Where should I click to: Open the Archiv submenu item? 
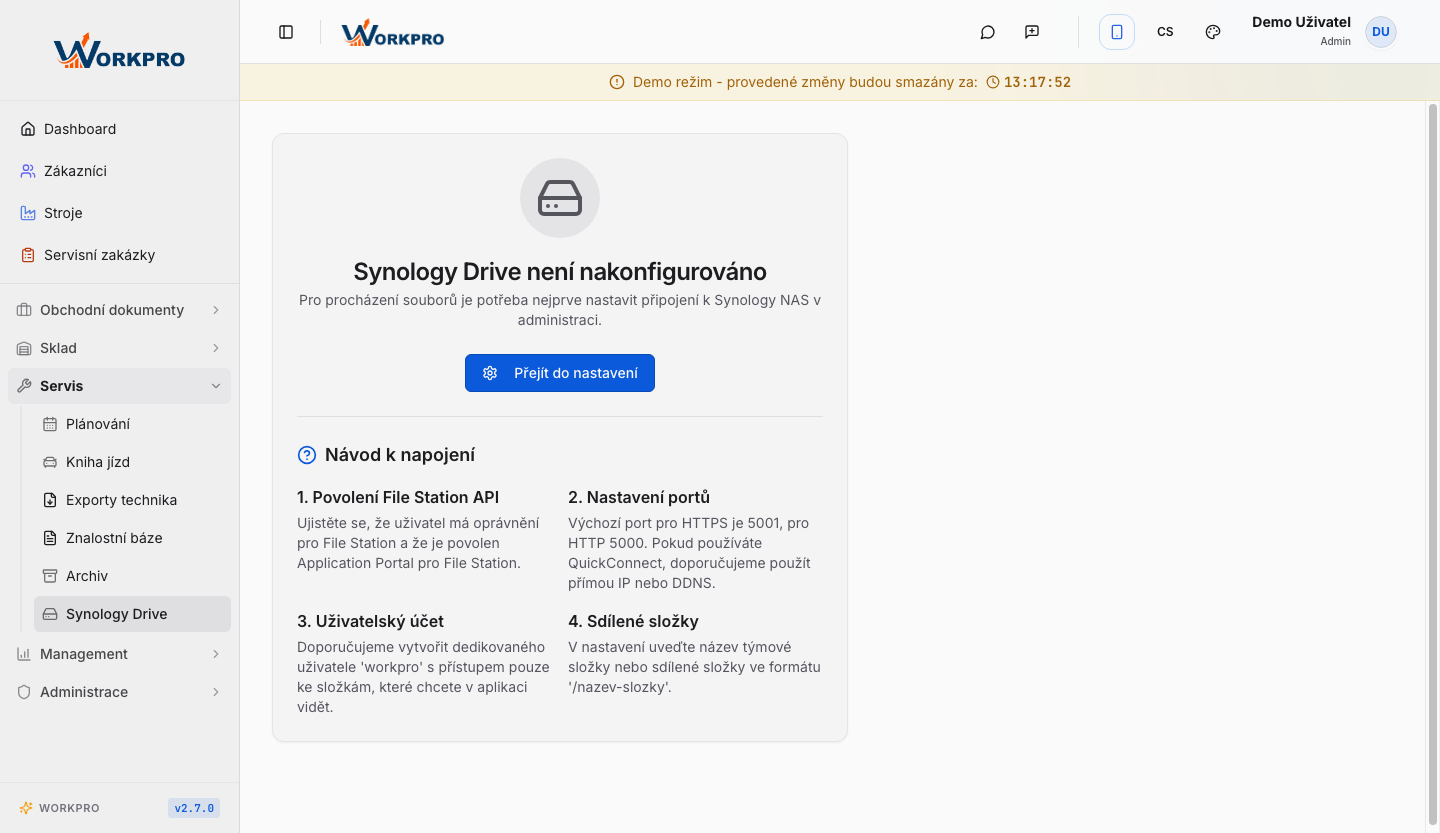pos(132,576)
